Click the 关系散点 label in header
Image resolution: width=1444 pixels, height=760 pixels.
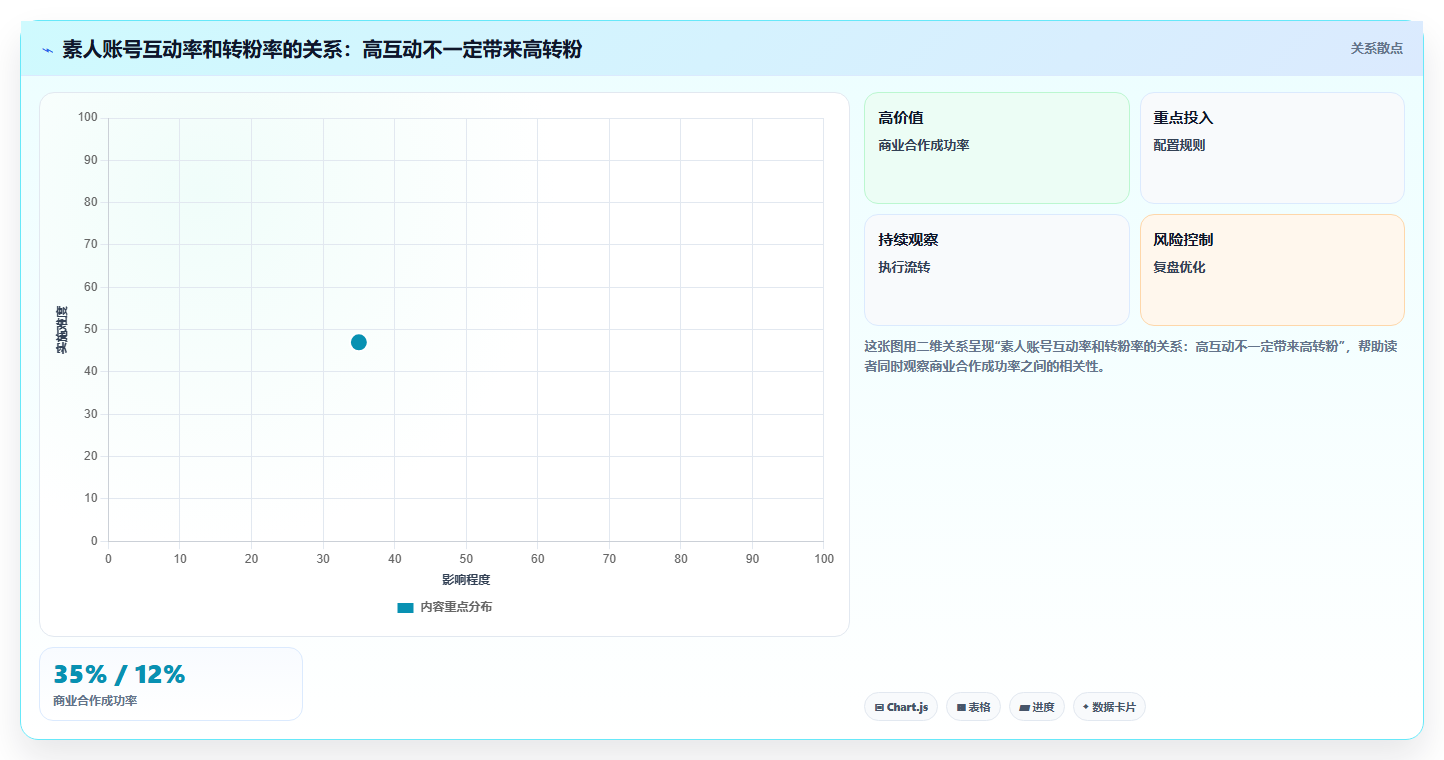tap(1377, 48)
